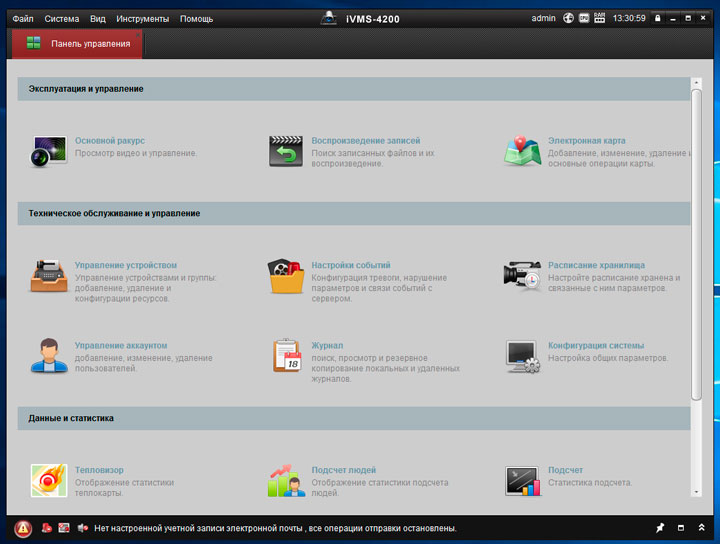Open the Файл menu
This screenshot has height=544, width=720.
[23, 18]
